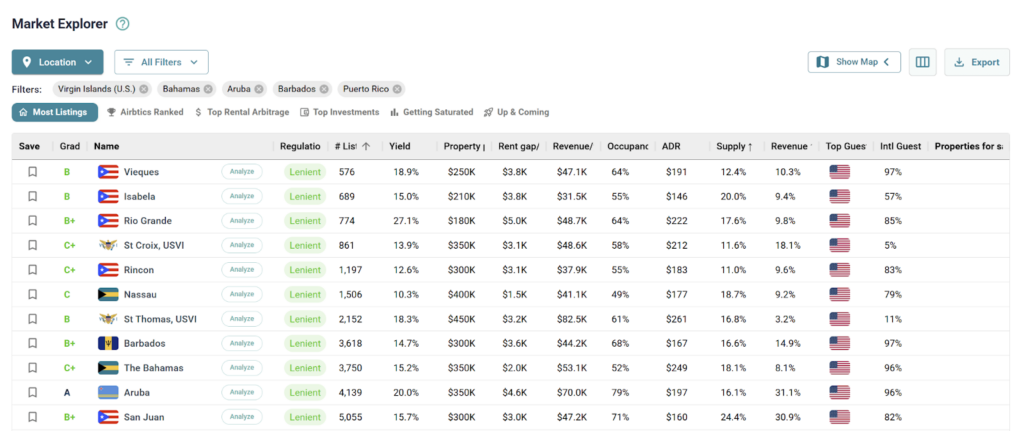This screenshot has width=1024, height=431.
Task: Sort by the Supply column header
Action: point(735,146)
